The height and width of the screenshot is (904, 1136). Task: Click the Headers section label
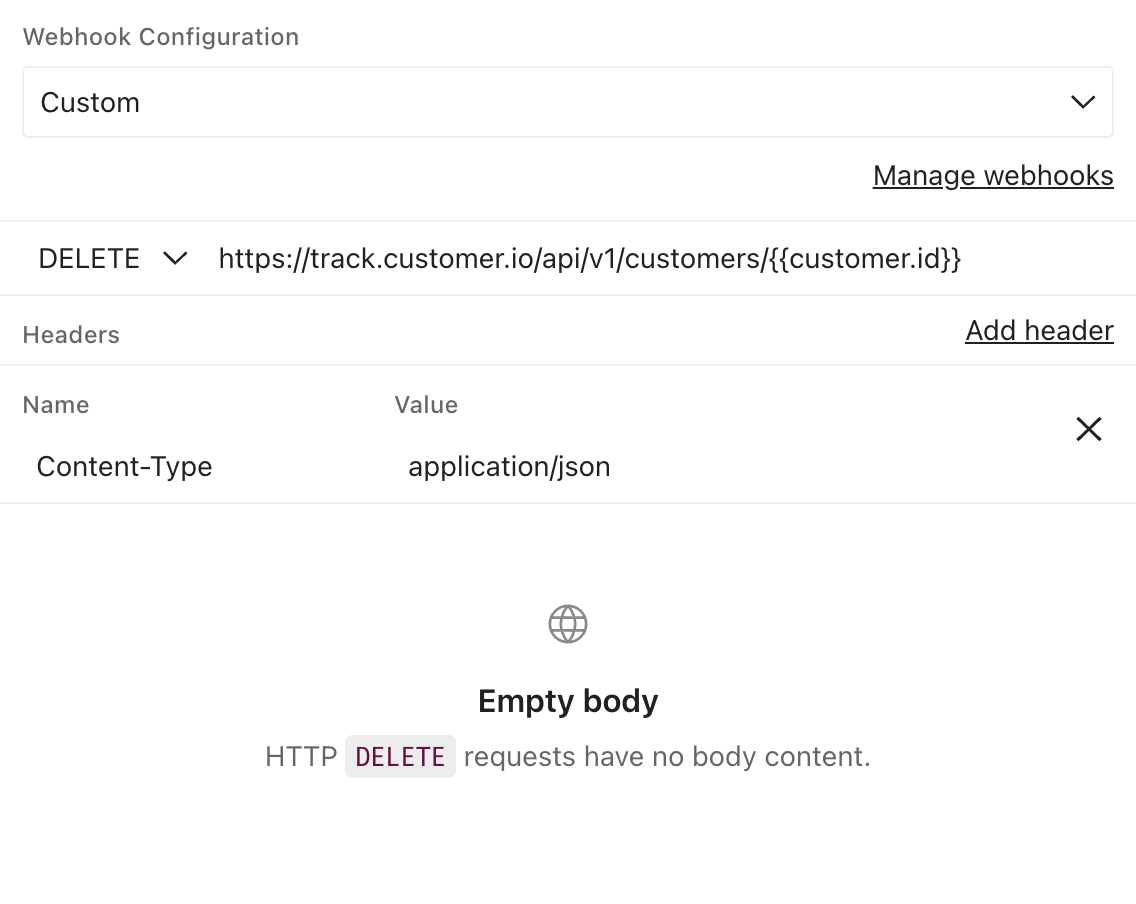[71, 335]
